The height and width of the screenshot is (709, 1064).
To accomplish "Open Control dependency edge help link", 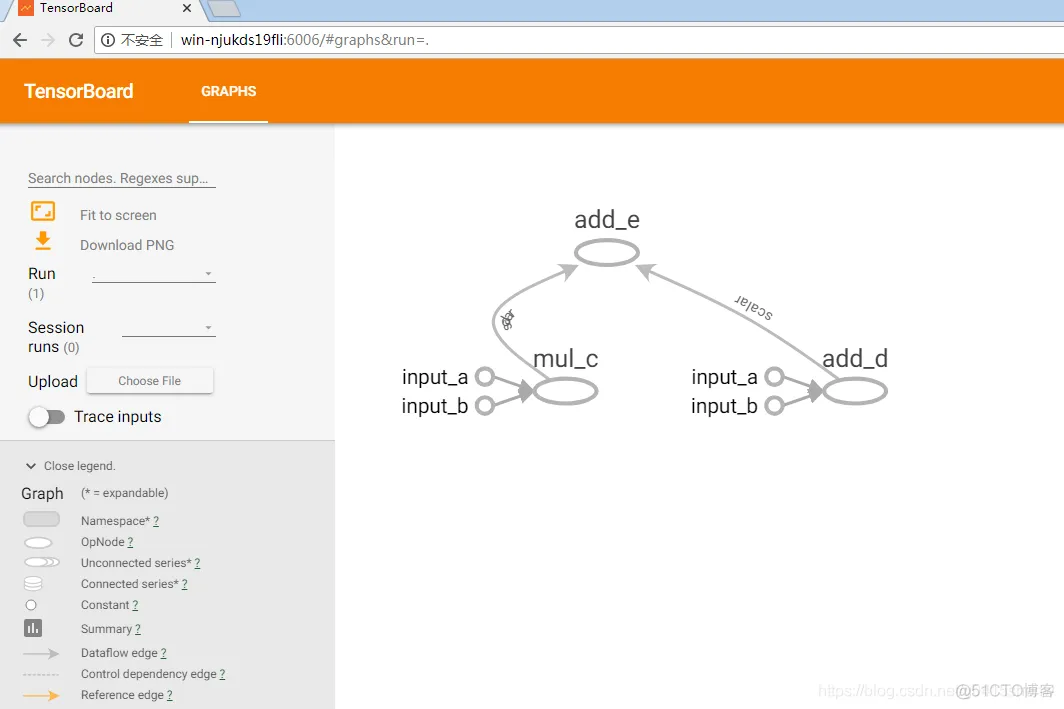I will [x=223, y=674].
